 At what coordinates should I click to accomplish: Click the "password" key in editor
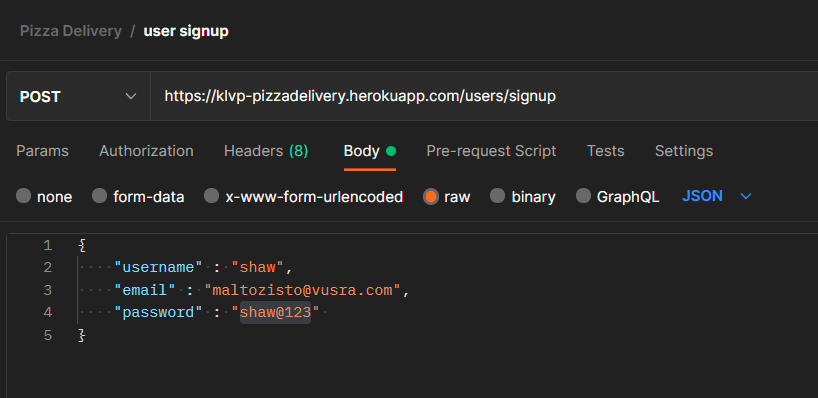[158, 312]
